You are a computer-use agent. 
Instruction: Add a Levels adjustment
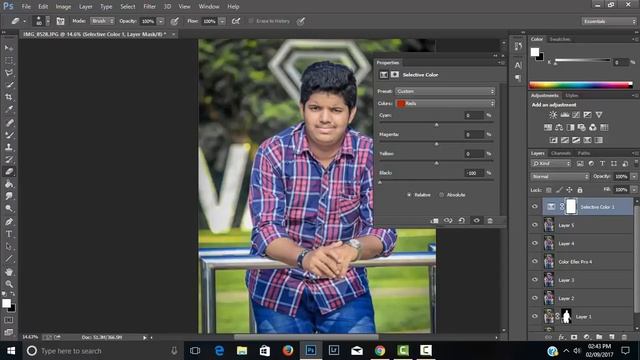click(564, 115)
